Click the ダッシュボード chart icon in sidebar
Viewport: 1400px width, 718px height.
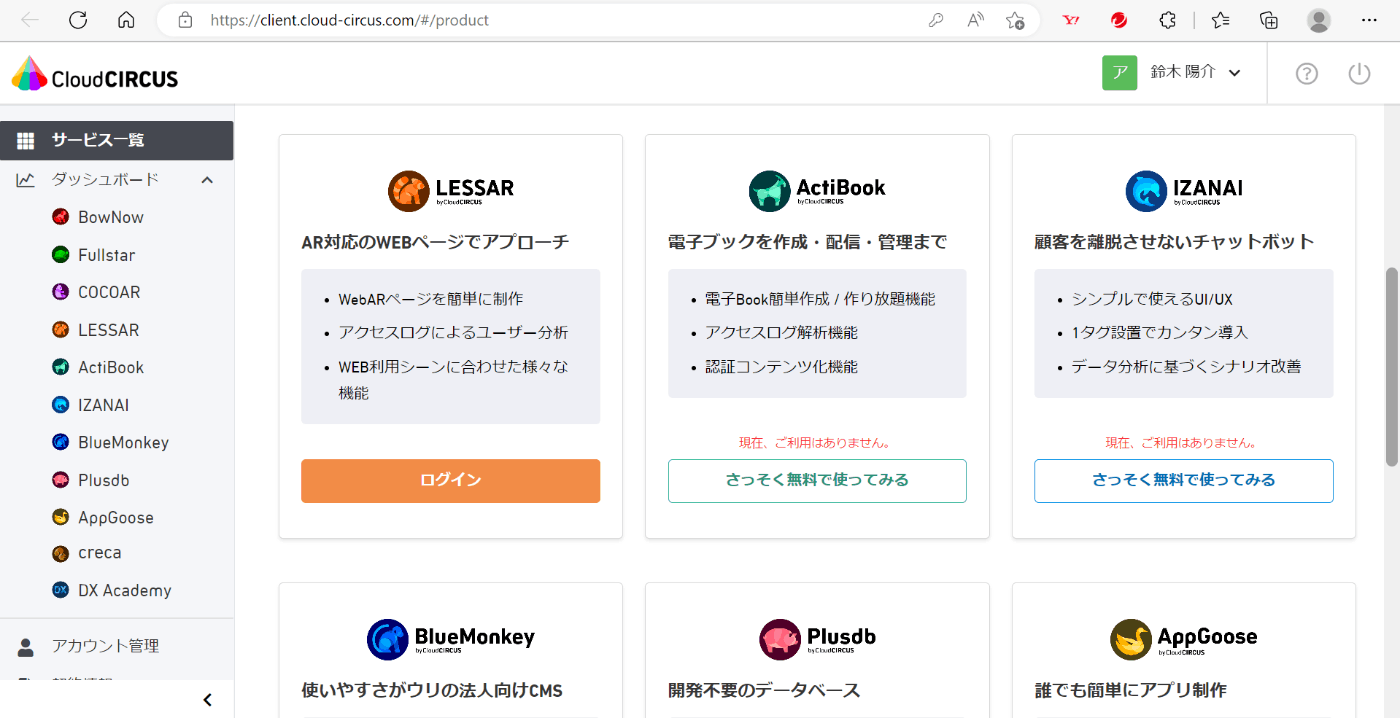[26, 180]
